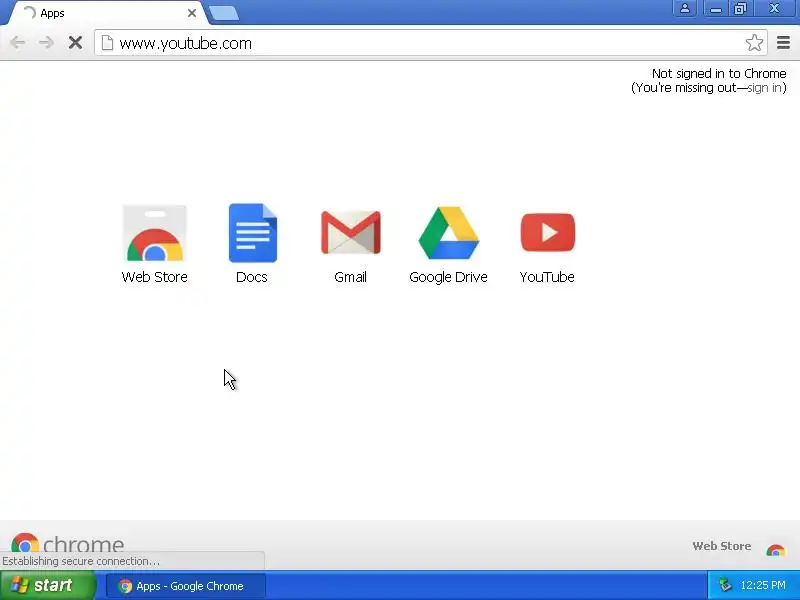800x600 pixels.
Task: Click the sign in link
Action: tap(764, 88)
